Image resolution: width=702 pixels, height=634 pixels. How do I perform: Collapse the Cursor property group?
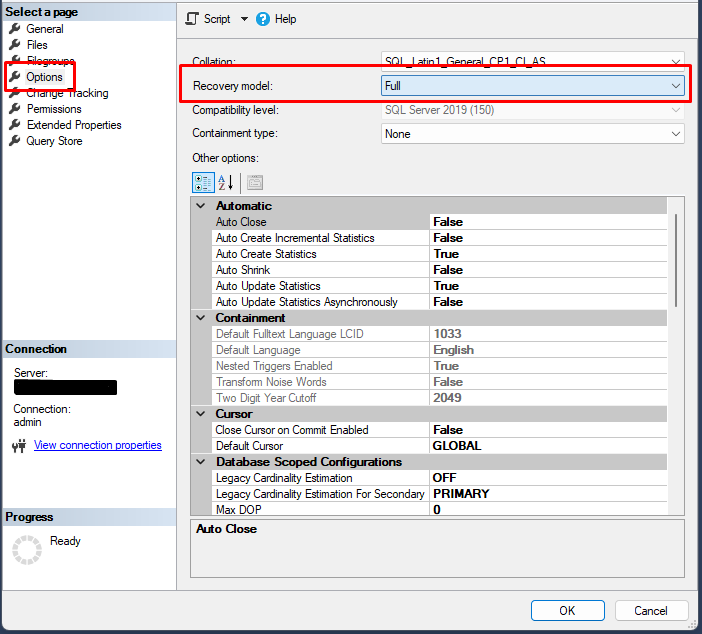click(x=200, y=414)
